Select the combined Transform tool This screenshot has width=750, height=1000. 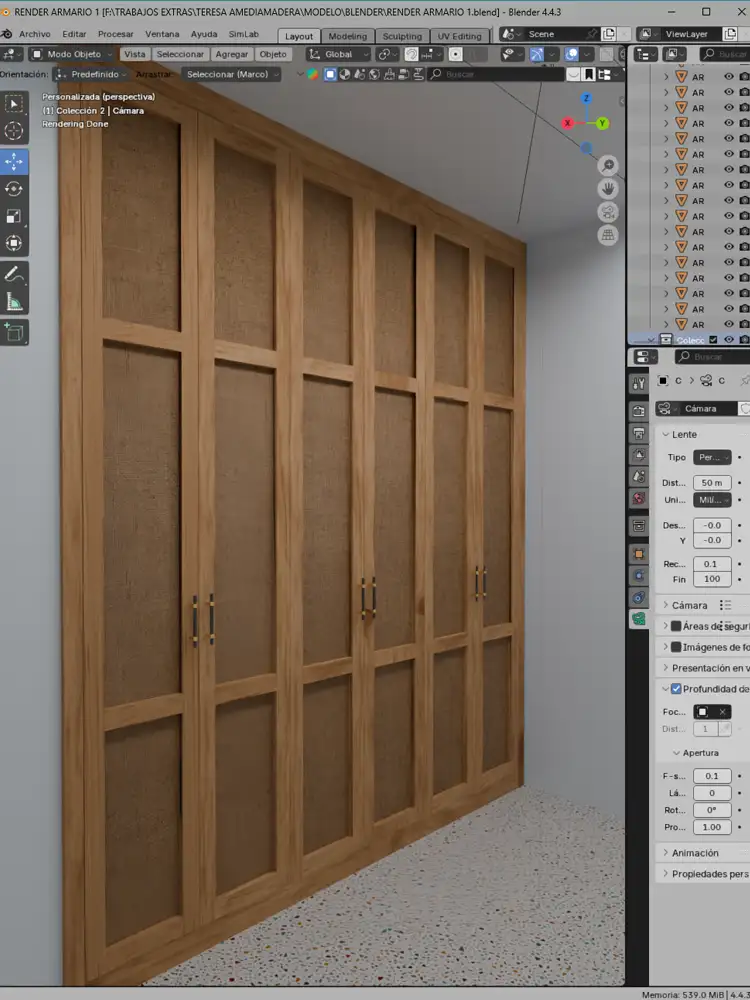(13, 243)
